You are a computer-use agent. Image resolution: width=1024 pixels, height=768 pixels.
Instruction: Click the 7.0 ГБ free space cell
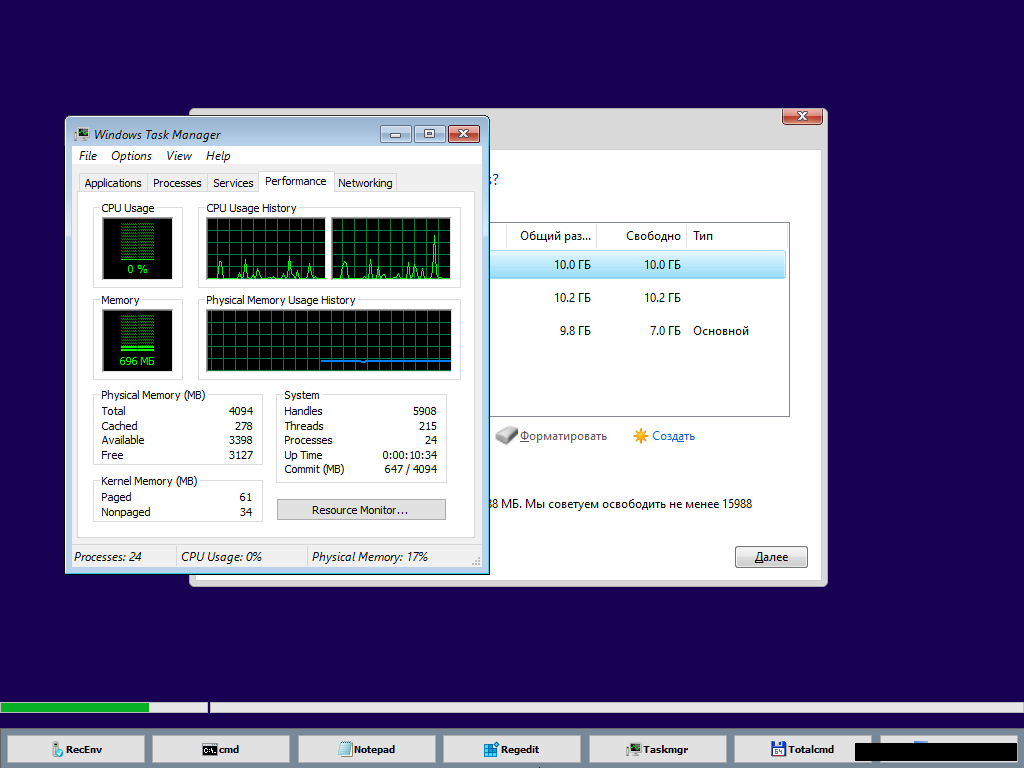click(665, 331)
